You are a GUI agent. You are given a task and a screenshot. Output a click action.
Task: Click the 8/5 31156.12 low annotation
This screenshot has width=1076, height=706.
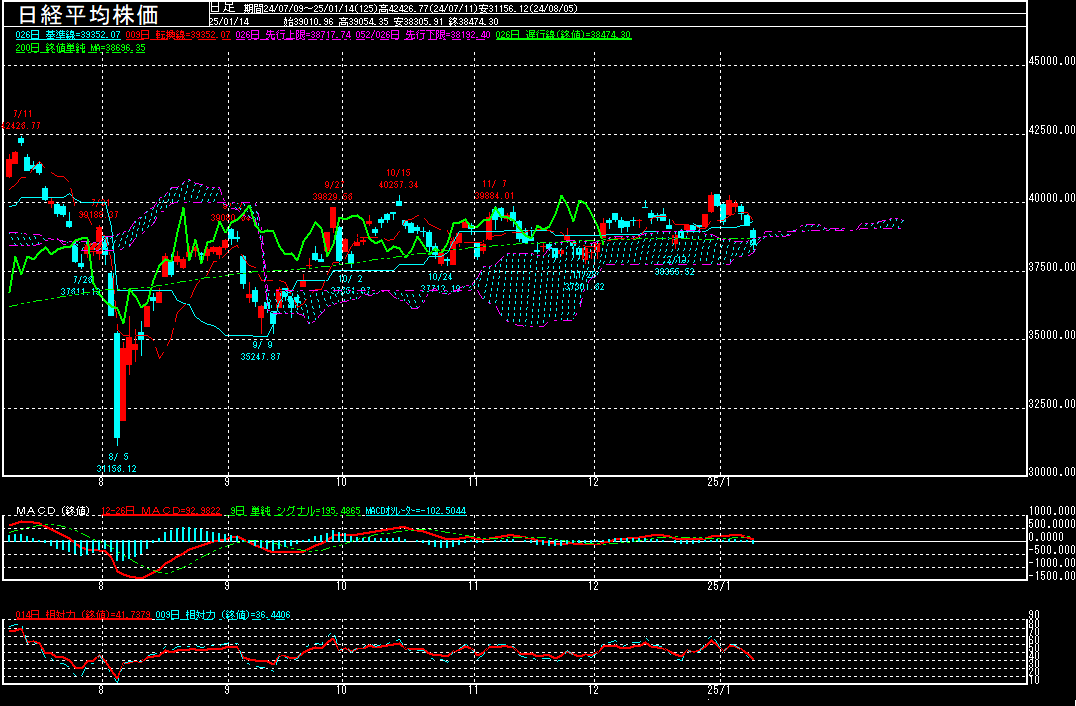[x=117, y=462]
